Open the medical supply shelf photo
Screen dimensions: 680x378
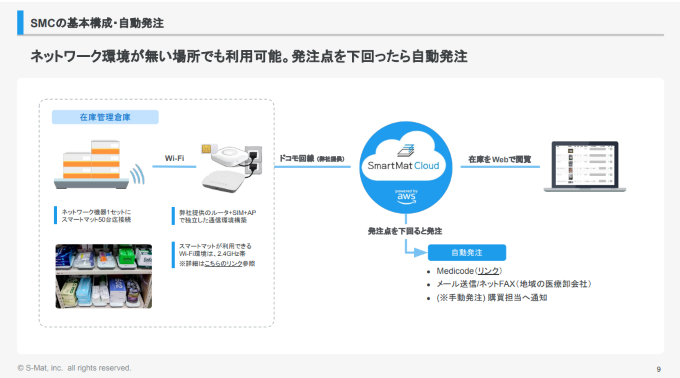104,276
